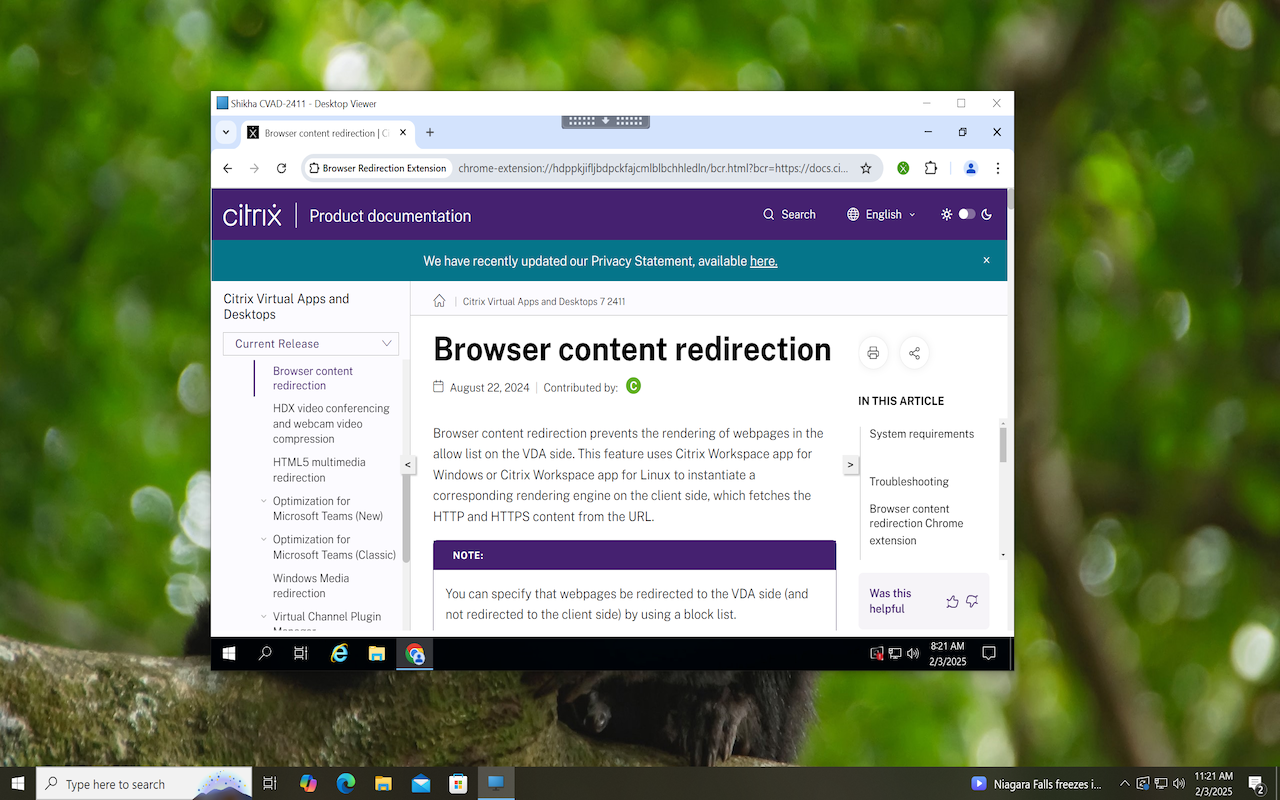Image resolution: width=1280 pixels, height=800 pixels.
Task: Open the Privacy Statement via the here link
Action: (763, 261)
